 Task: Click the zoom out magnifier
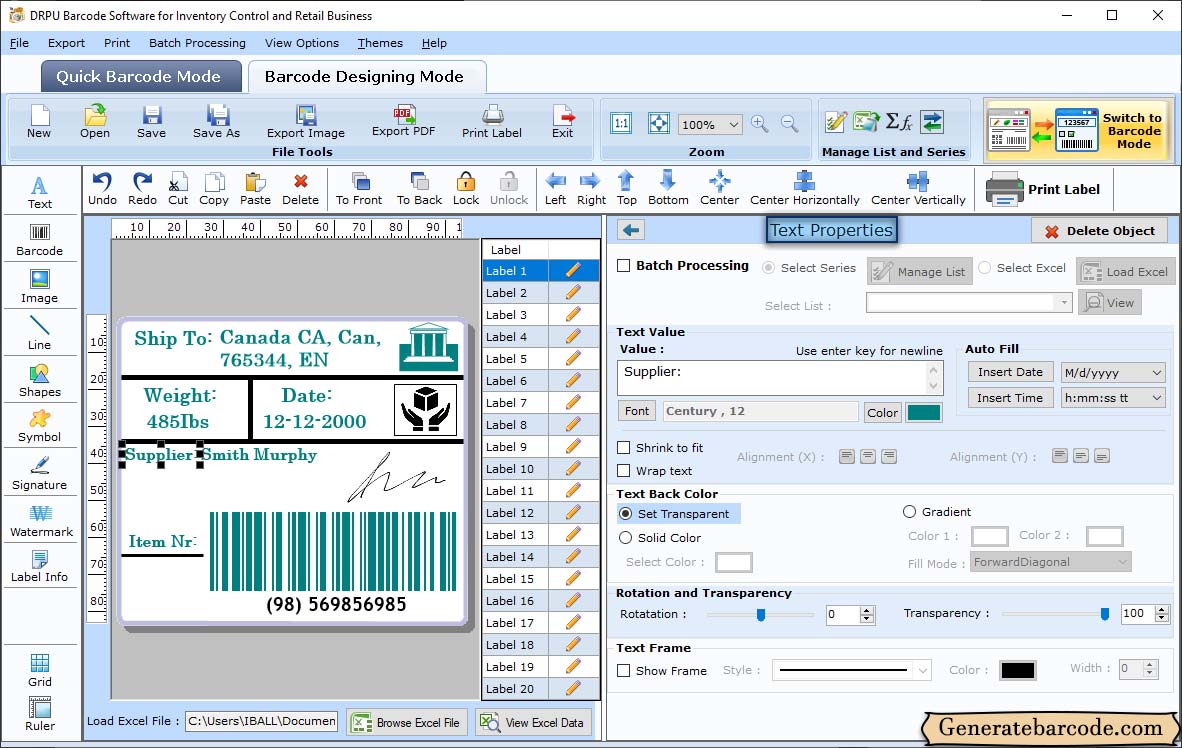(789, 124)
